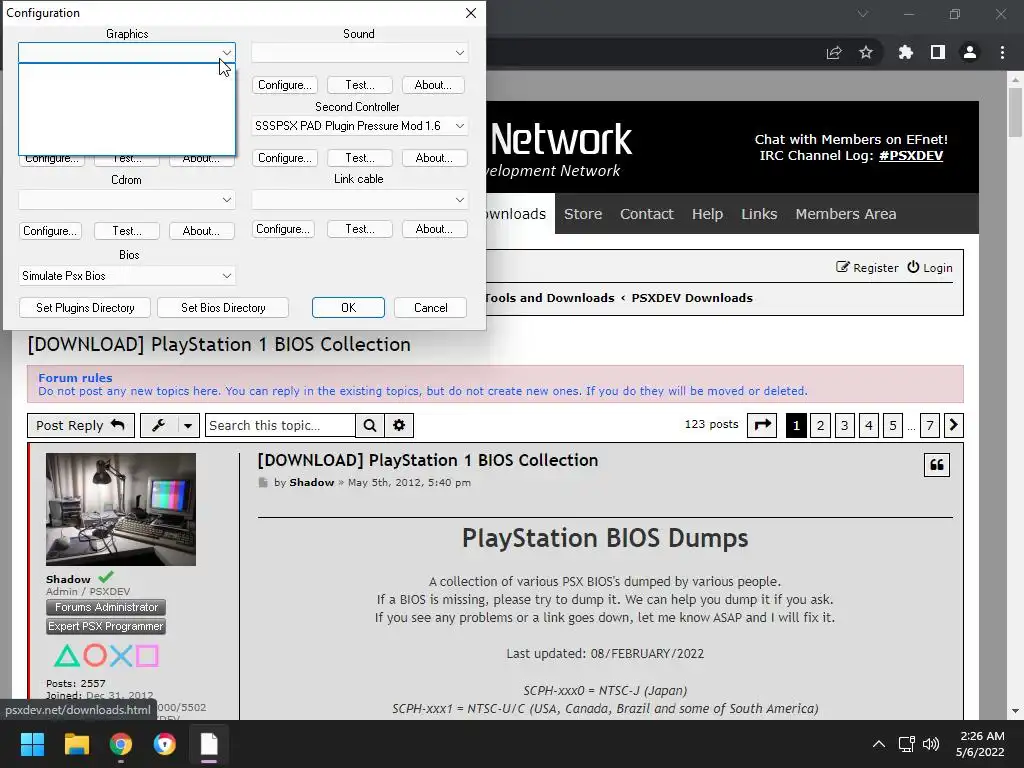The image size is (1024, 768).
Task: Click Configure under Link cable
Action: coord(283,229)
